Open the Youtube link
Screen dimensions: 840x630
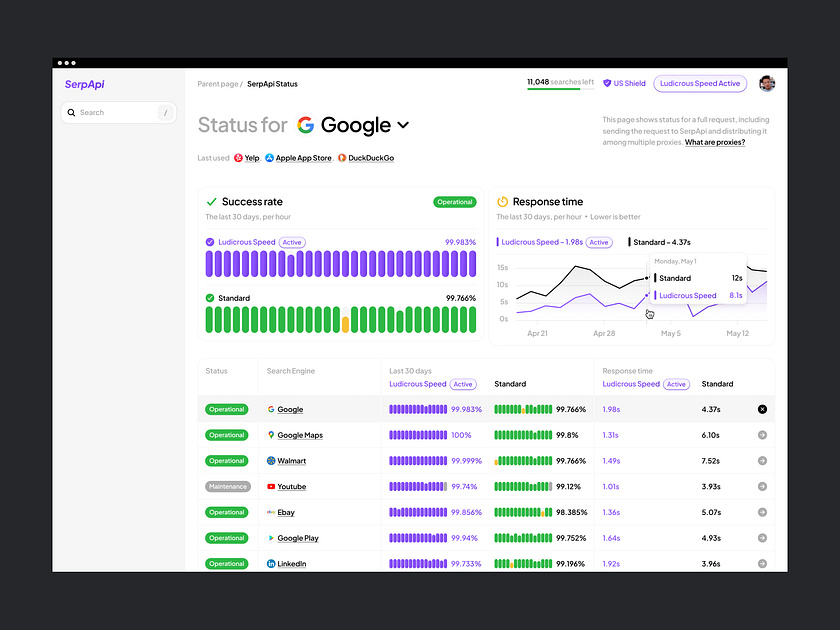click(x=292, y=486)
